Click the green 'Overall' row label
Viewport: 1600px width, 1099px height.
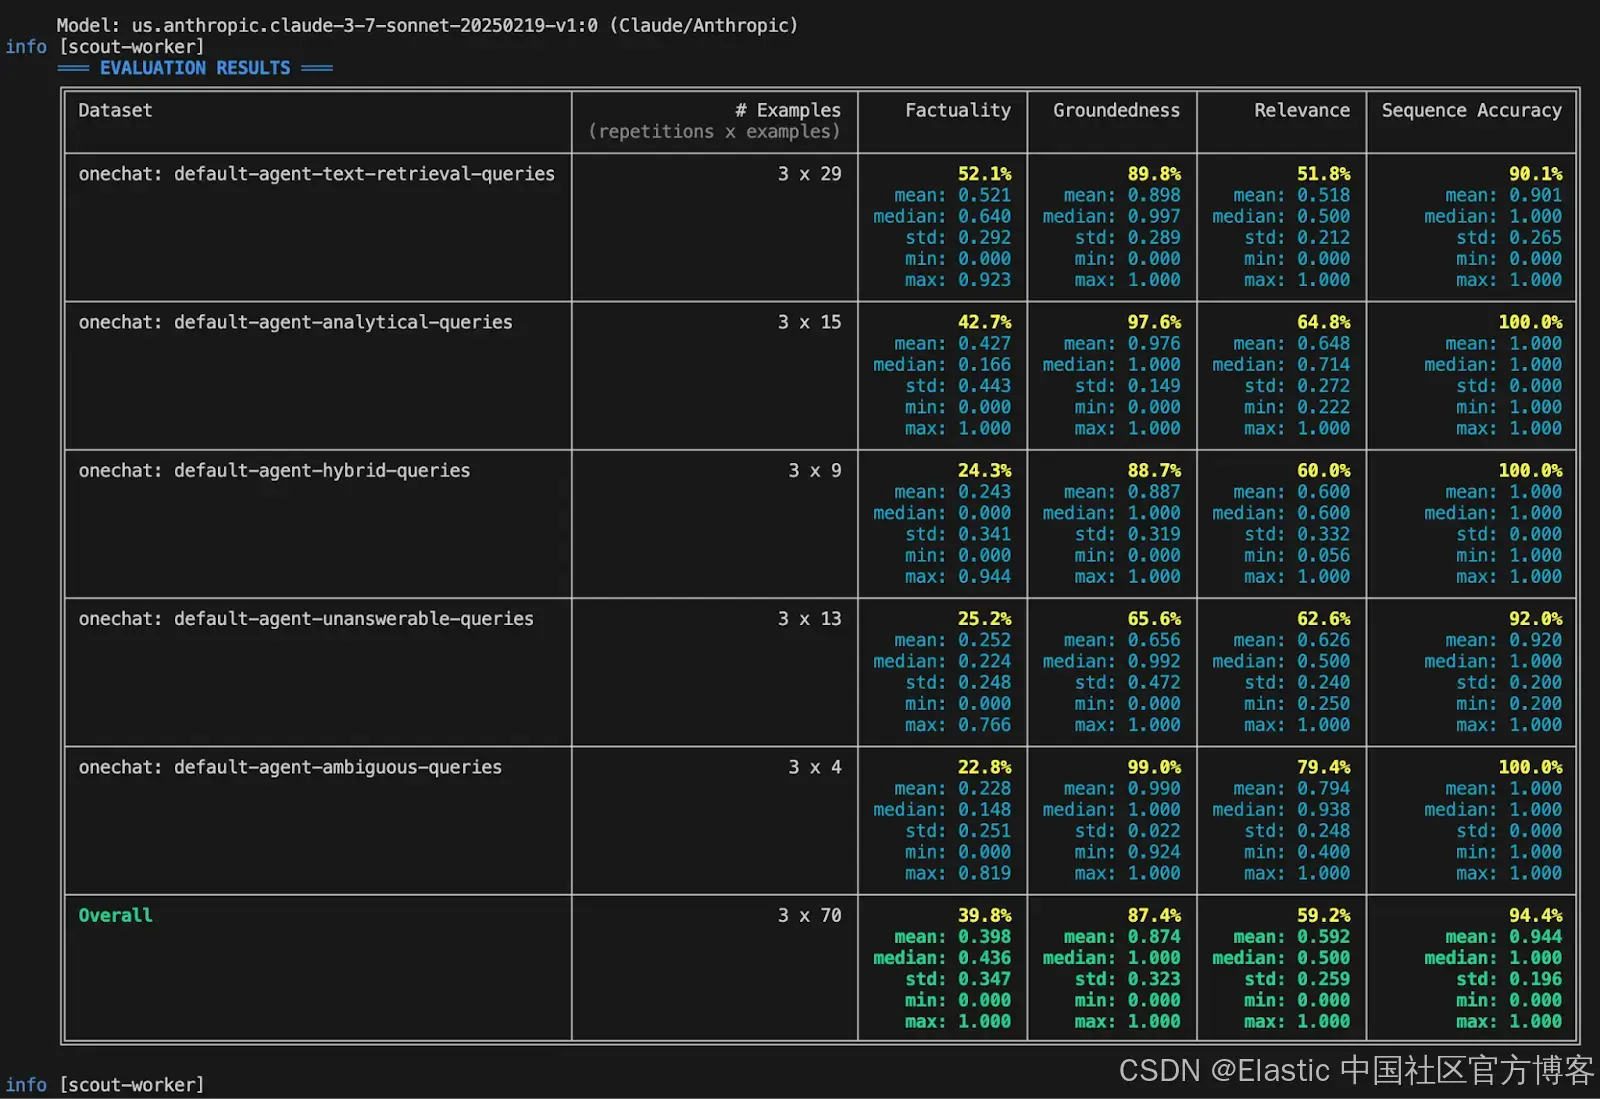[115, 915]
